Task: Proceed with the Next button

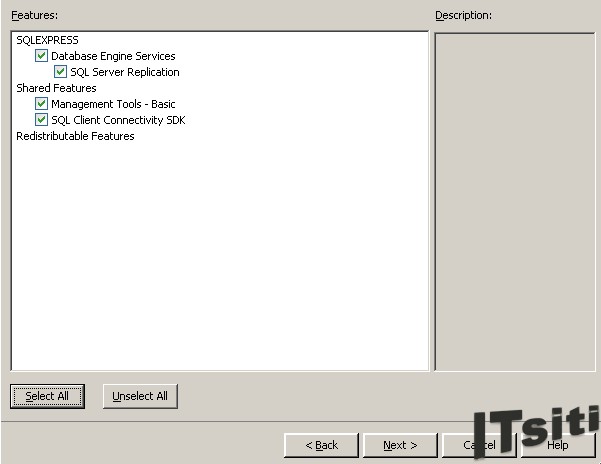Action: [x=400, y=445]
